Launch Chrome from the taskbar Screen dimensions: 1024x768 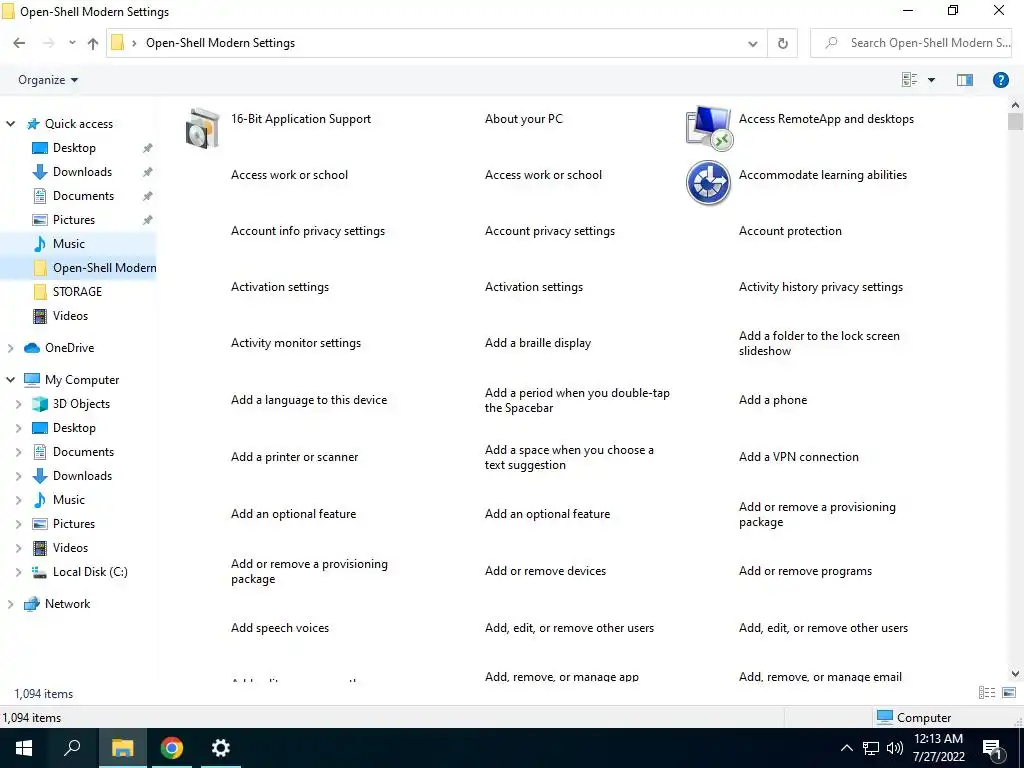coord(172,748)
